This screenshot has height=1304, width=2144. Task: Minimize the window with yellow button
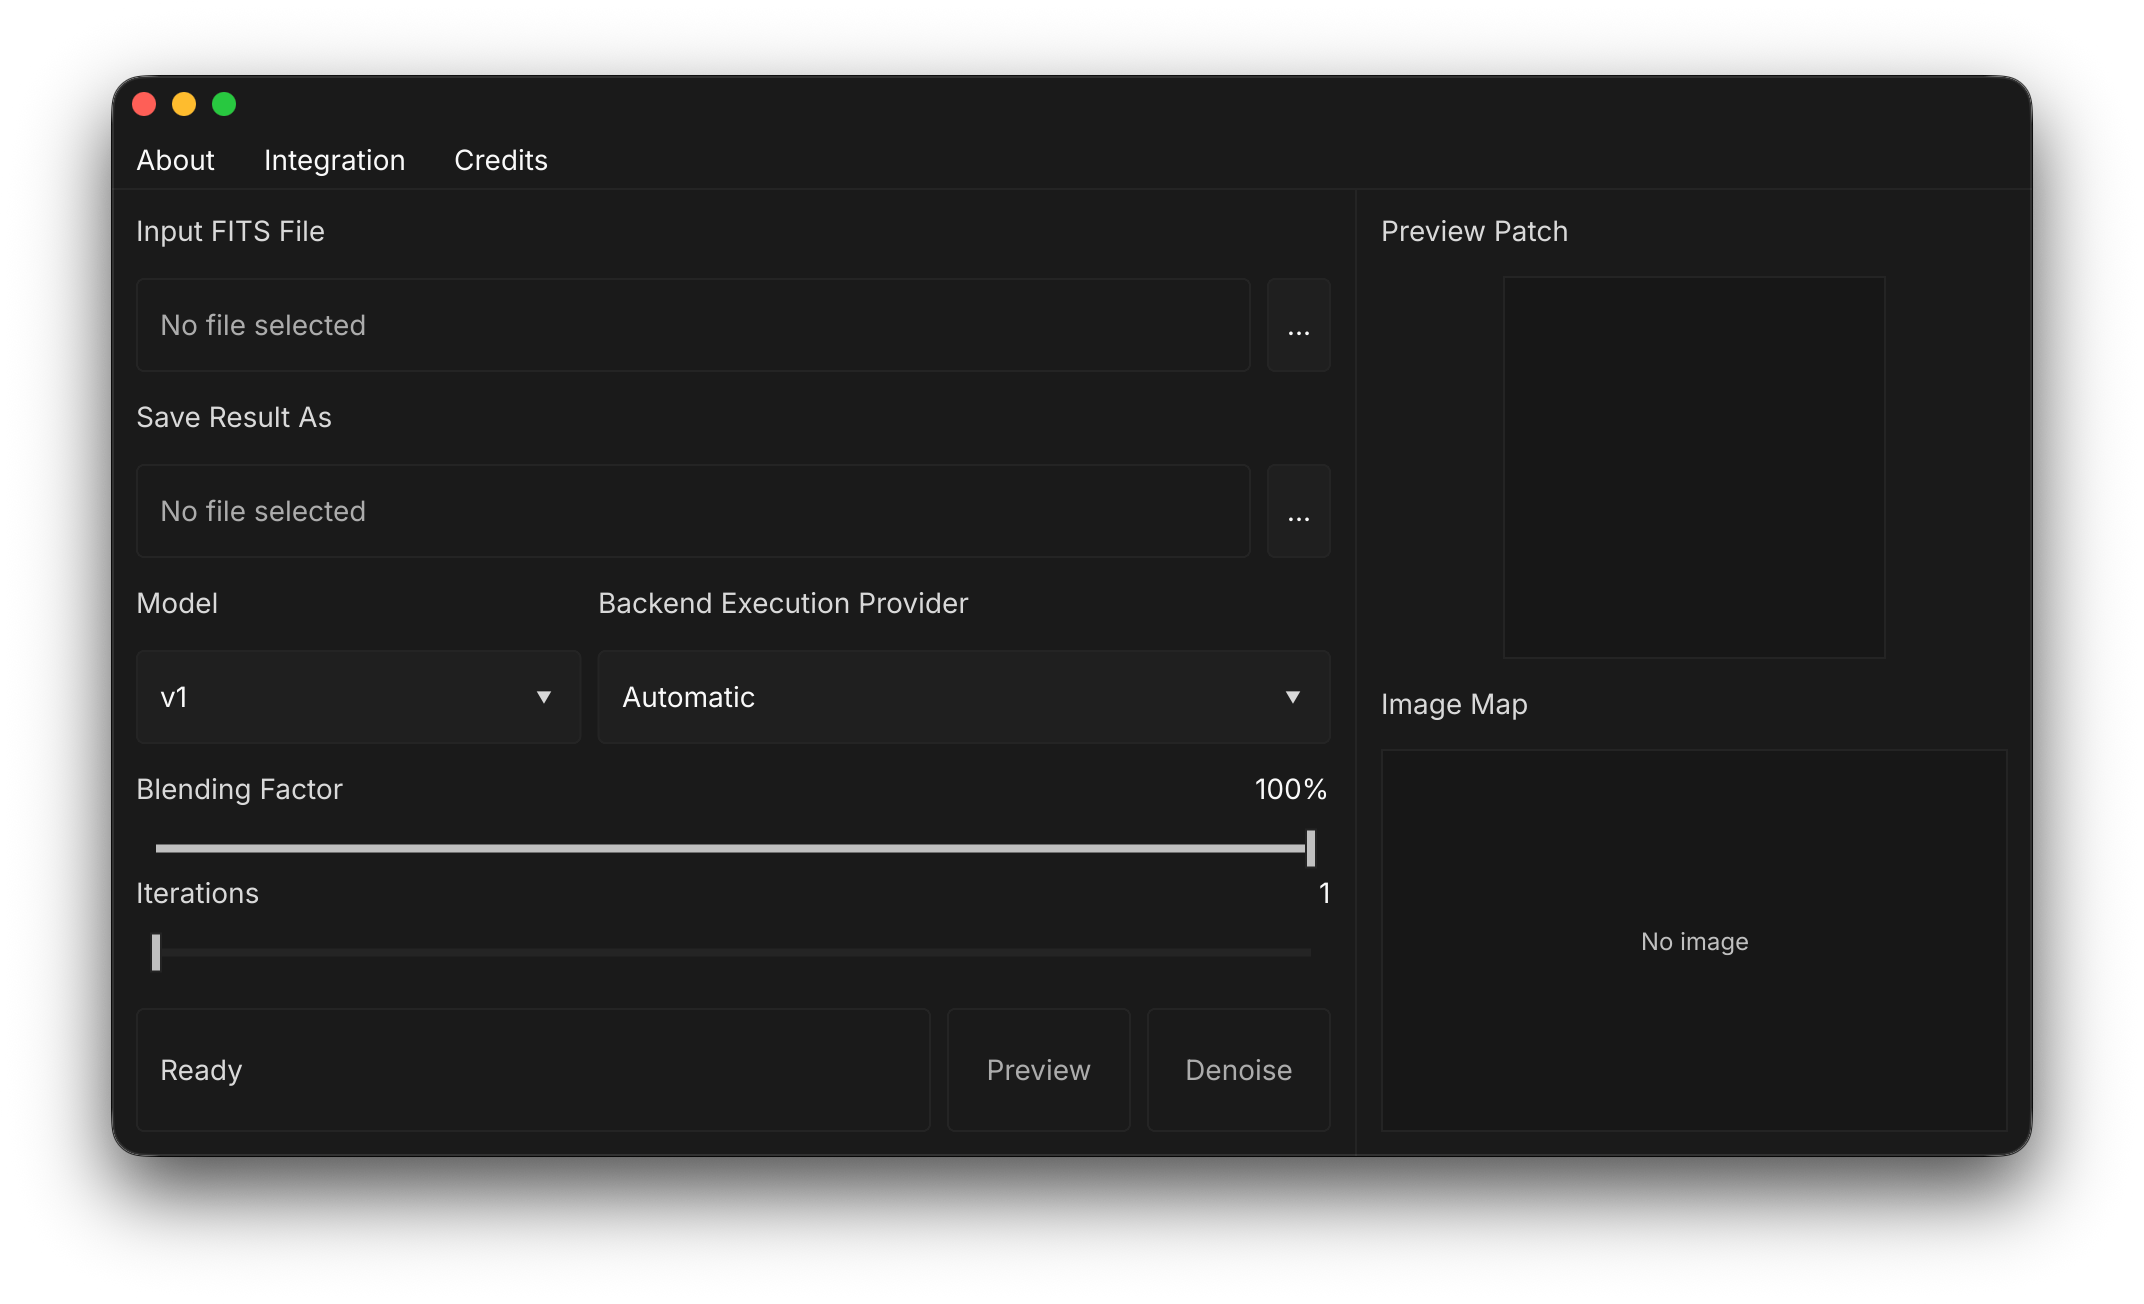click(184, 104)
